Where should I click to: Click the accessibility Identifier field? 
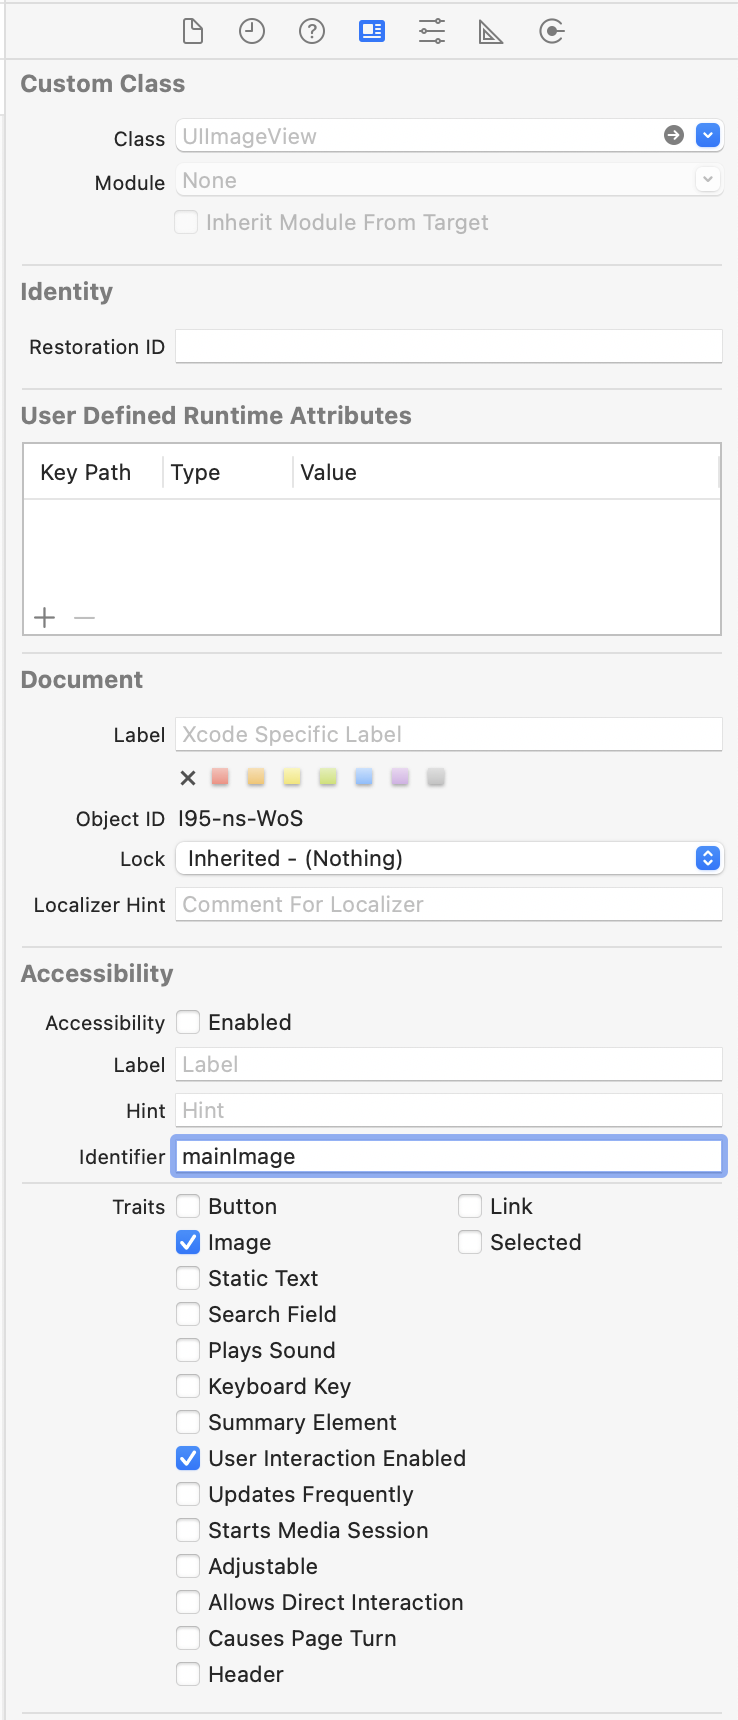click(448, 1157)
